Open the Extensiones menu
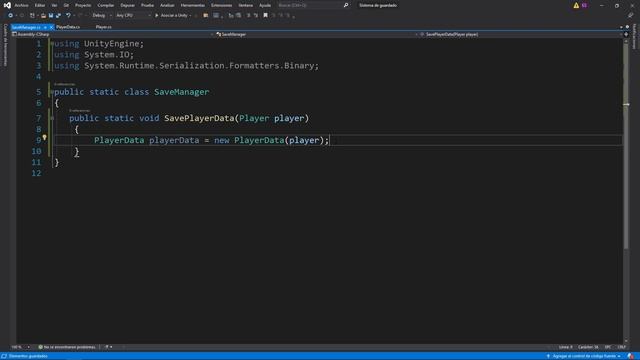This screenshot has height=360, width=640. coord(221,5)
